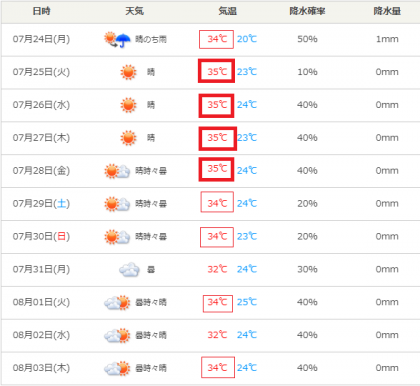Click the 気温 column header

228,11
